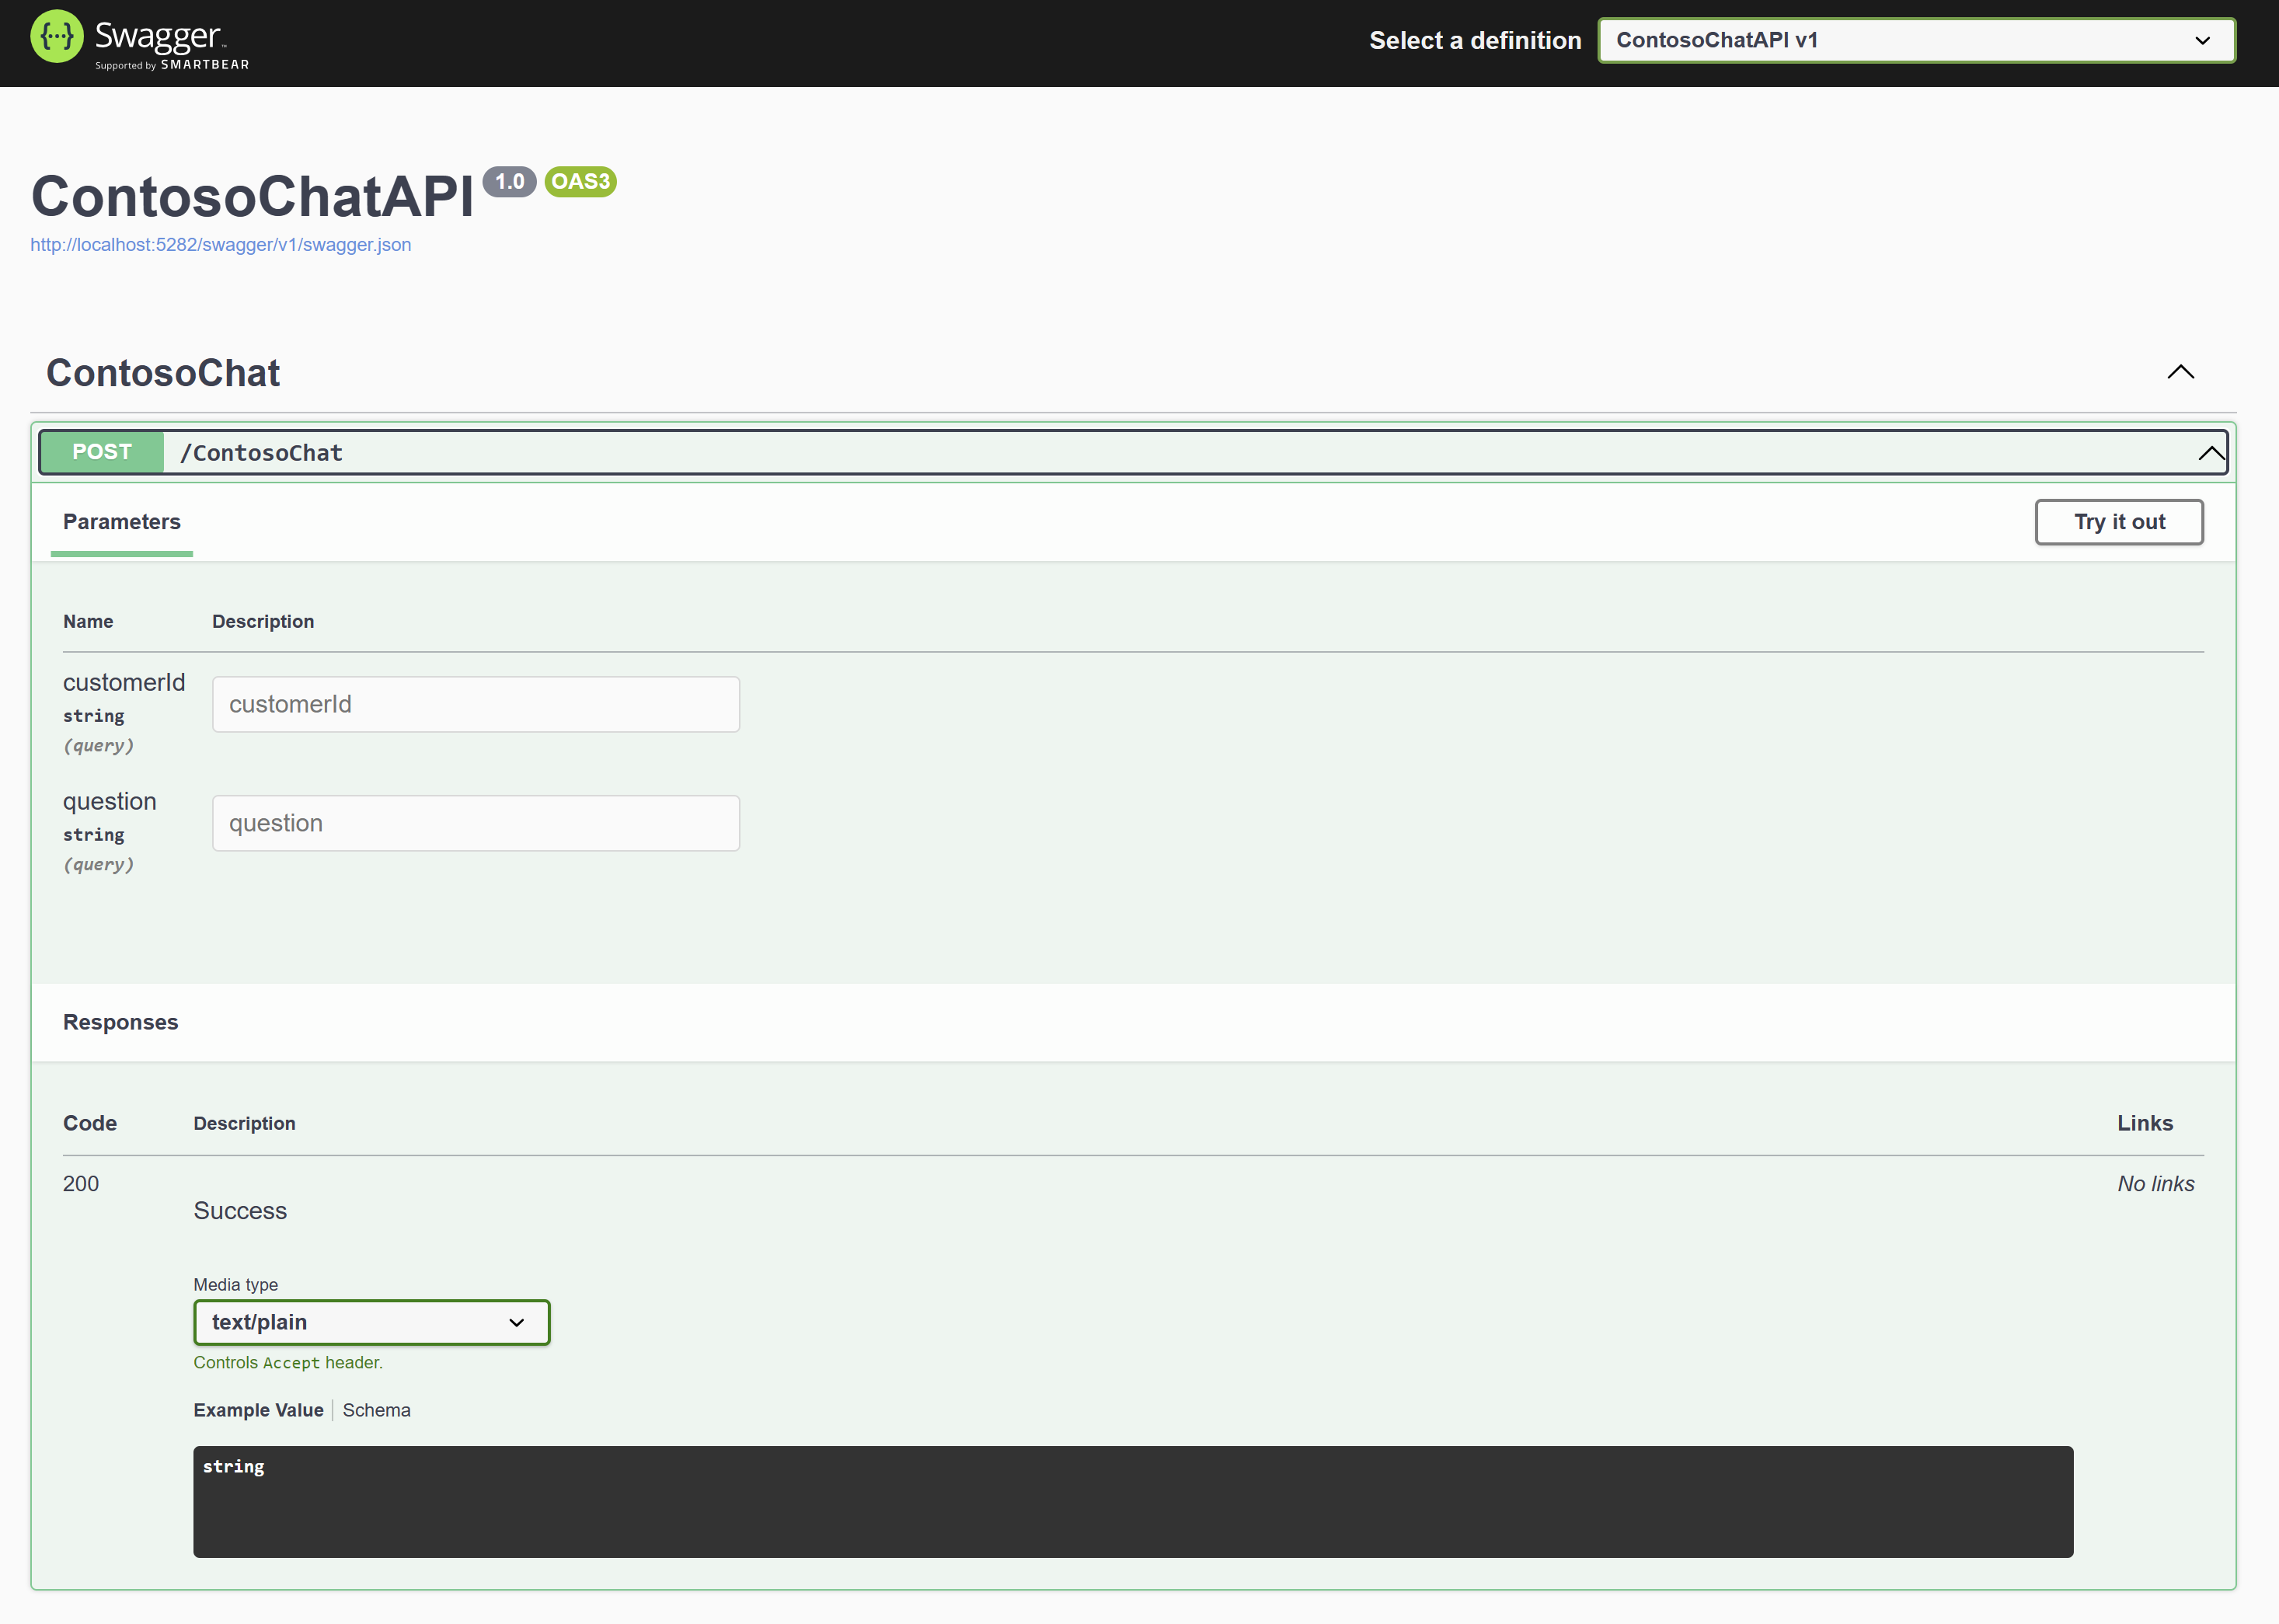Click the question input field
The height and width of the screenshot is (1624, 2279).
pos(475,823)
